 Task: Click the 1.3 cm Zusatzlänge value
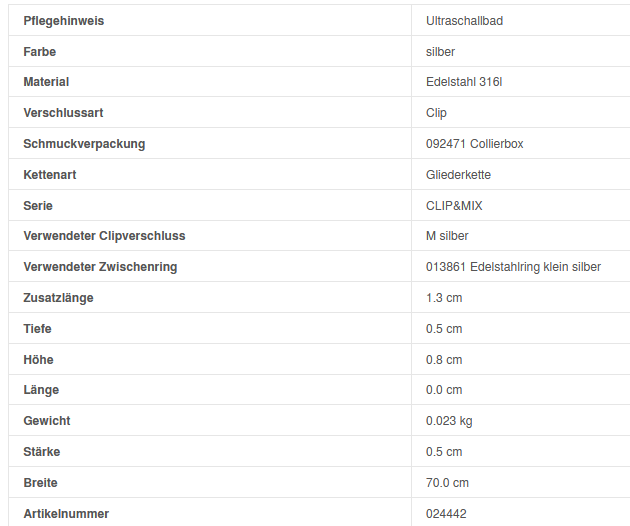[x=444, y=298]
